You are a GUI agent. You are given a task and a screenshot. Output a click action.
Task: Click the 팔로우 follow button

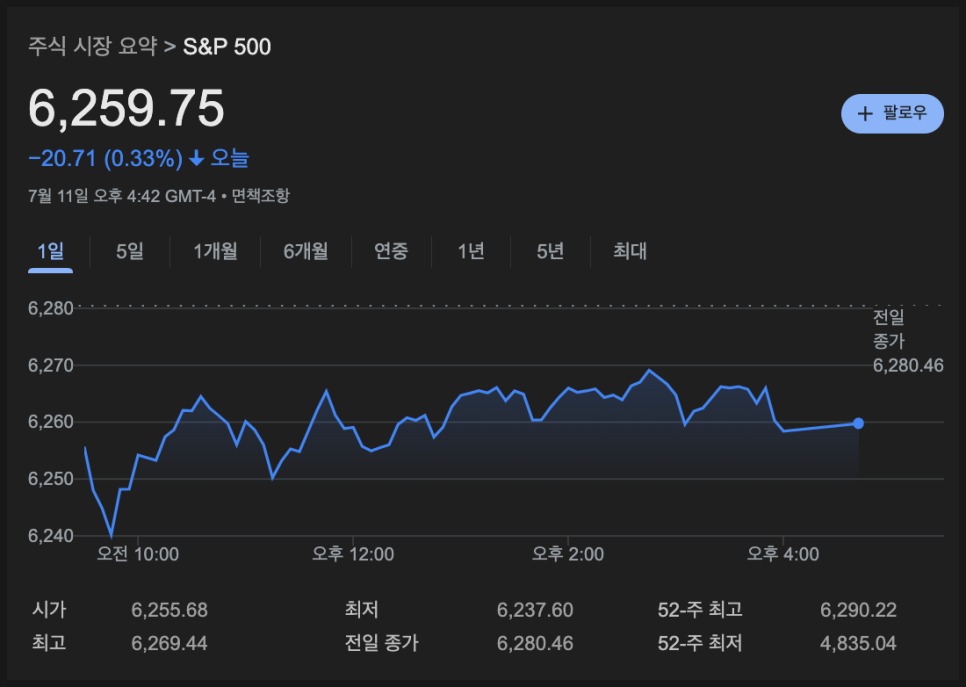pyautogui.click(x=891, y=113)
